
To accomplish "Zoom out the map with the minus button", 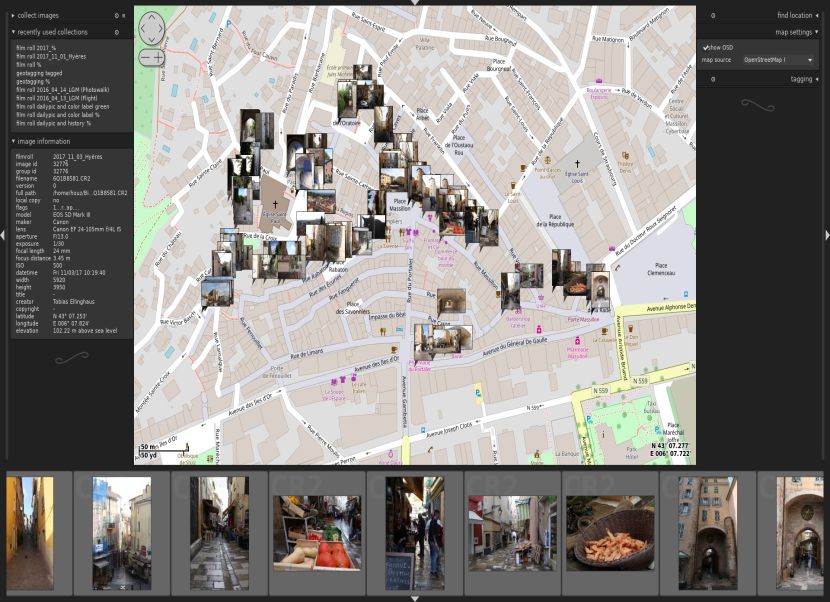I will tap(145, 57).
